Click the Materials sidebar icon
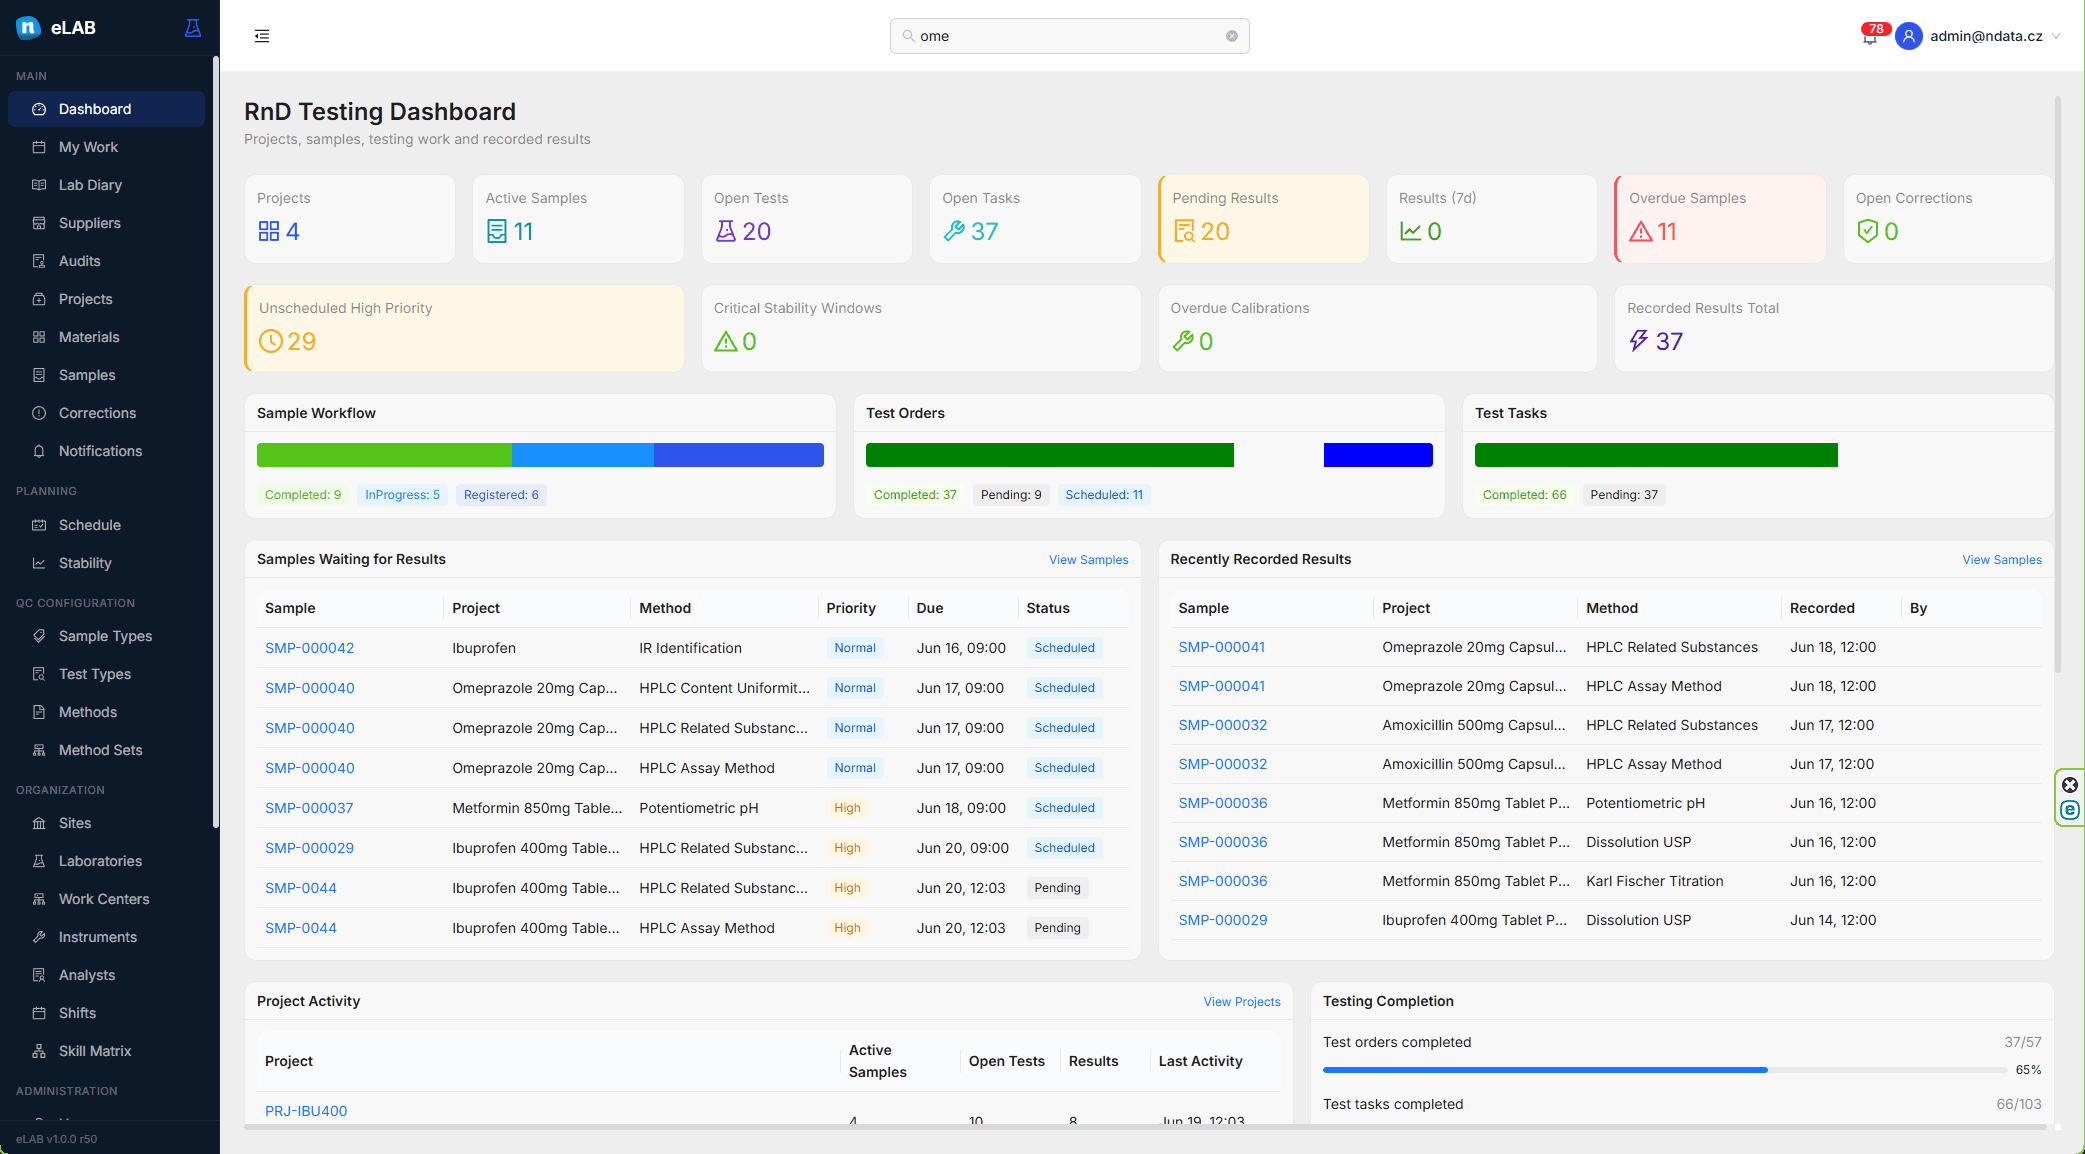This screenshot has height=1154, width=2085. point(39,337)
